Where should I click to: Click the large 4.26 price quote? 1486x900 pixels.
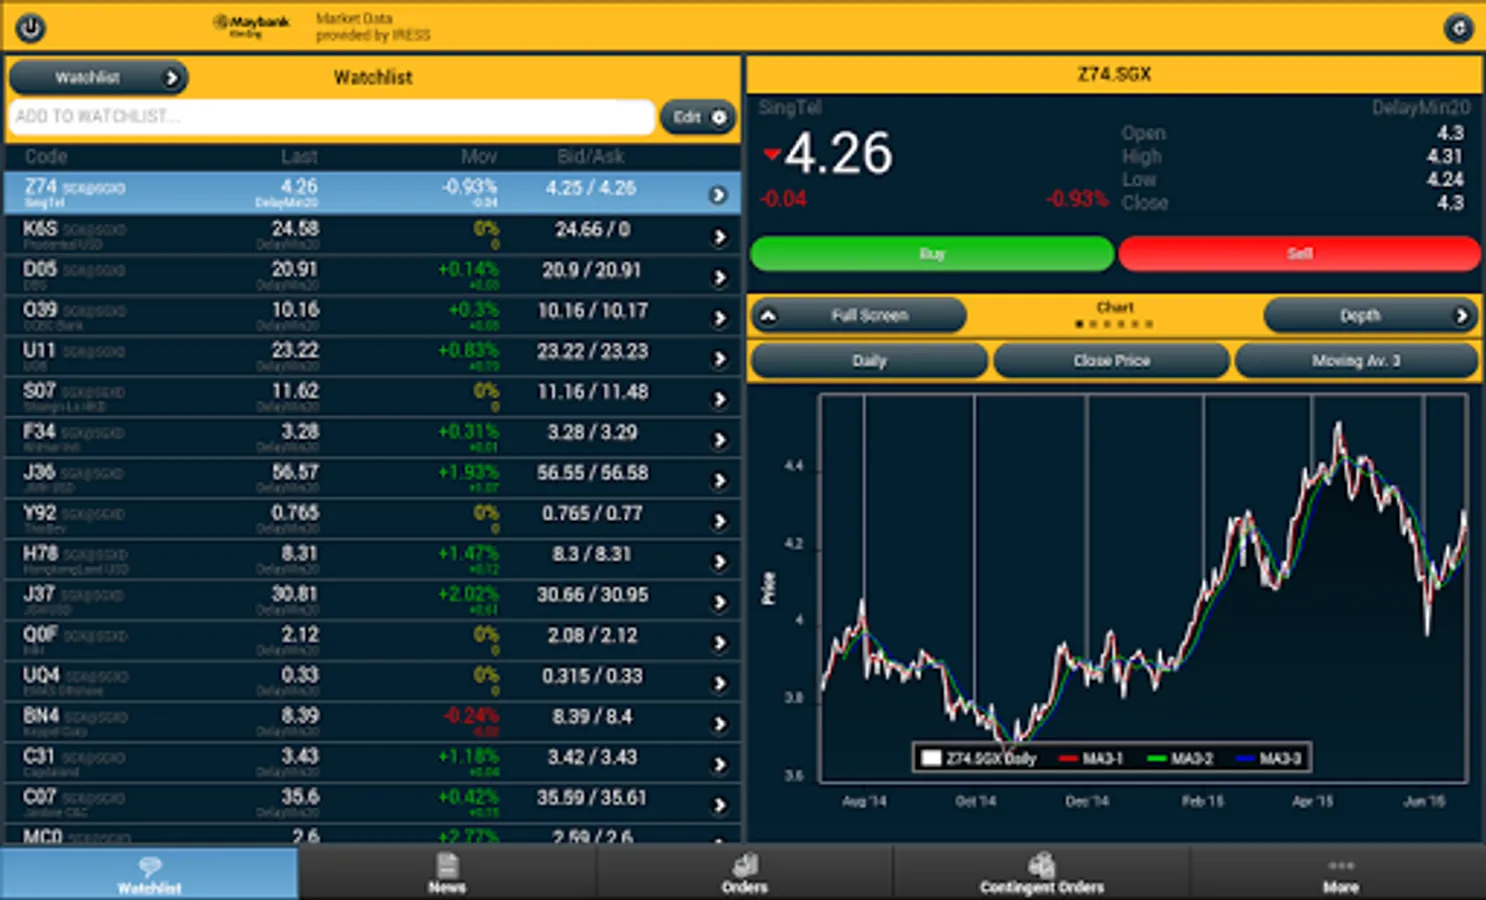pyautogui.click(x=838, y=153)
